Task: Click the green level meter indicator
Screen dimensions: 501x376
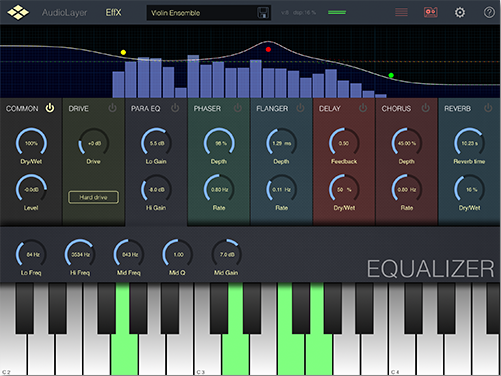Action: pyautogui.click(x=337, y=13)
